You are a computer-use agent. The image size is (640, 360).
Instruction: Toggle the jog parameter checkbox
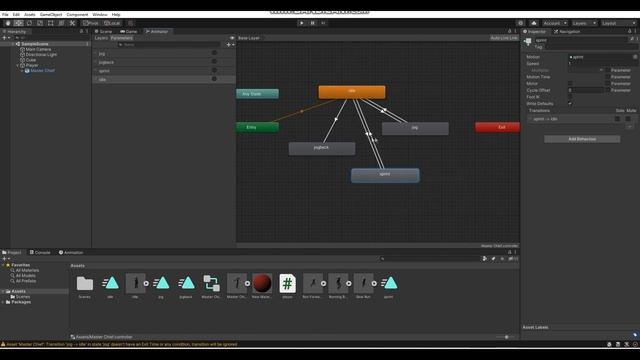(214, 53)
